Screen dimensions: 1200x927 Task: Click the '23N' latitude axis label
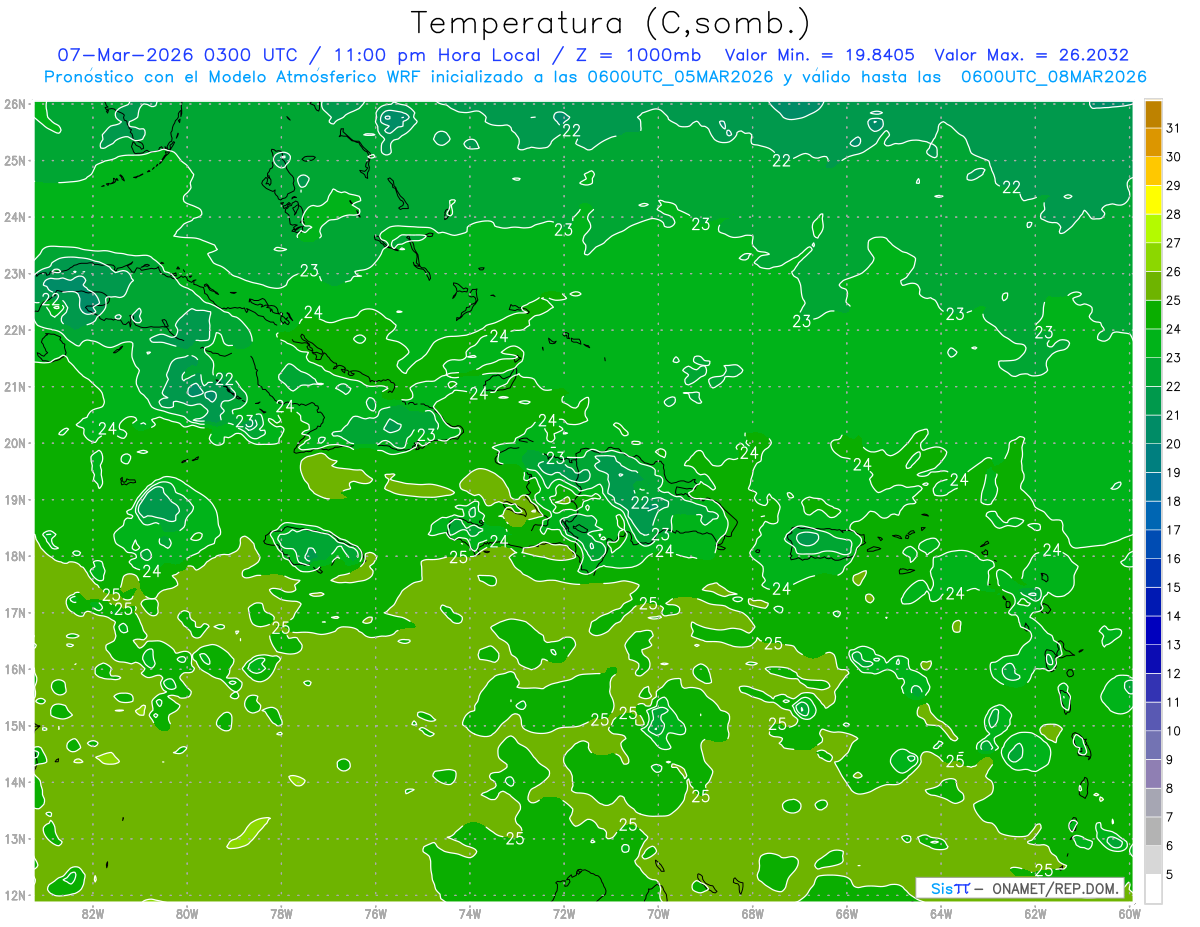[x=15, y=274]
